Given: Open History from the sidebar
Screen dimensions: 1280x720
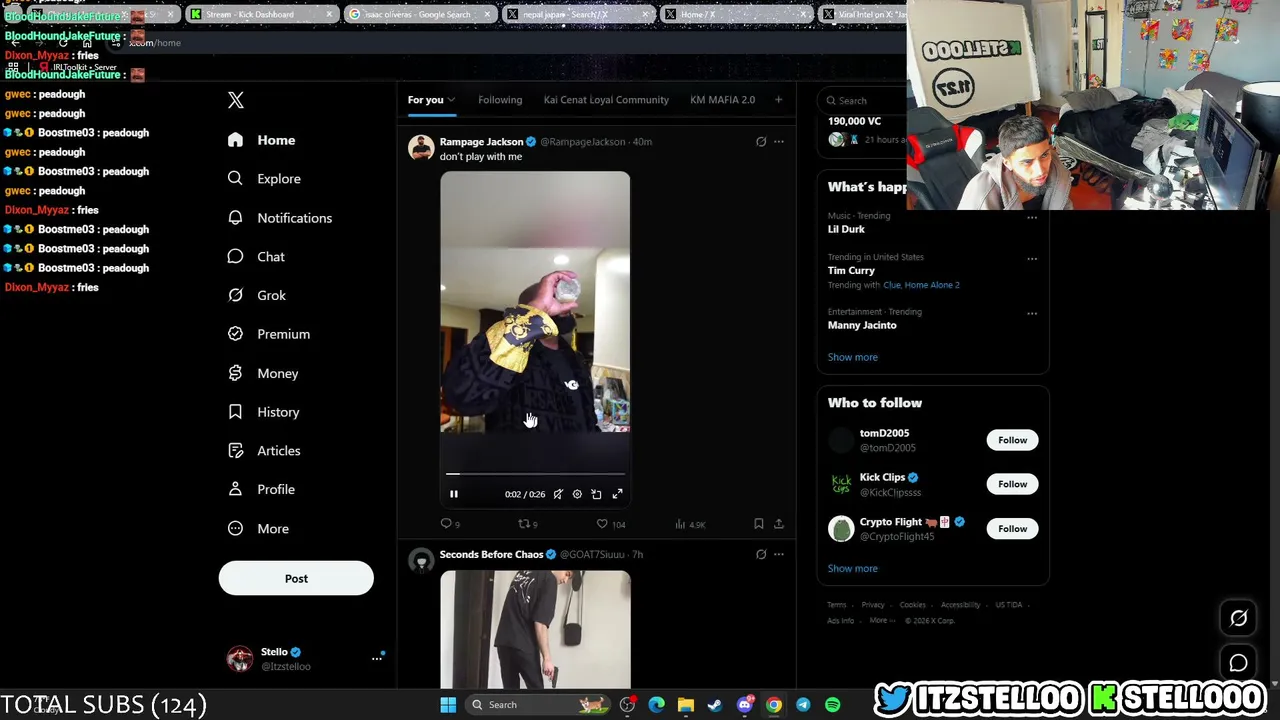Looking at the screenshot, I should (x=263, y=412).
